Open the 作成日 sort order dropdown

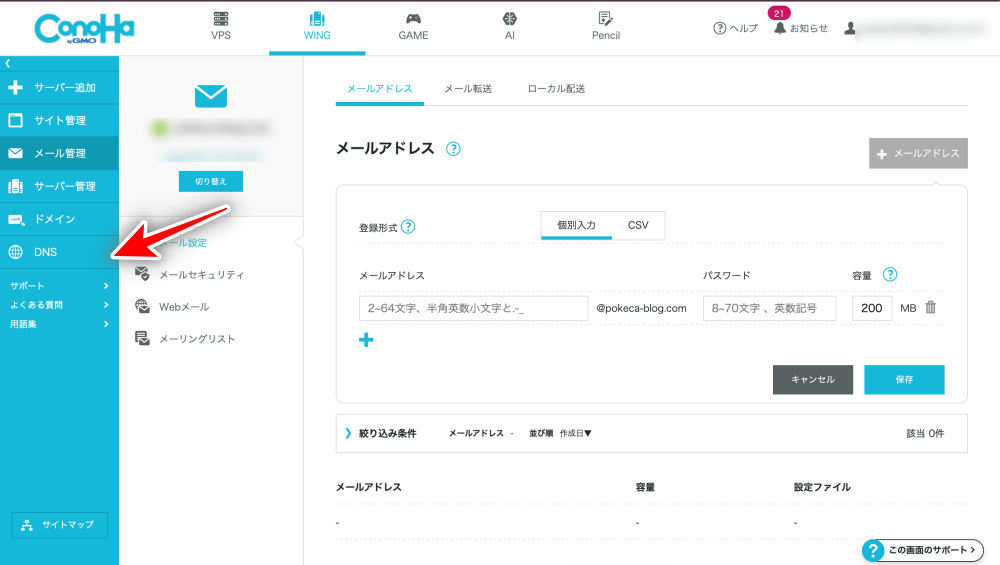click(x=576, y=433)
